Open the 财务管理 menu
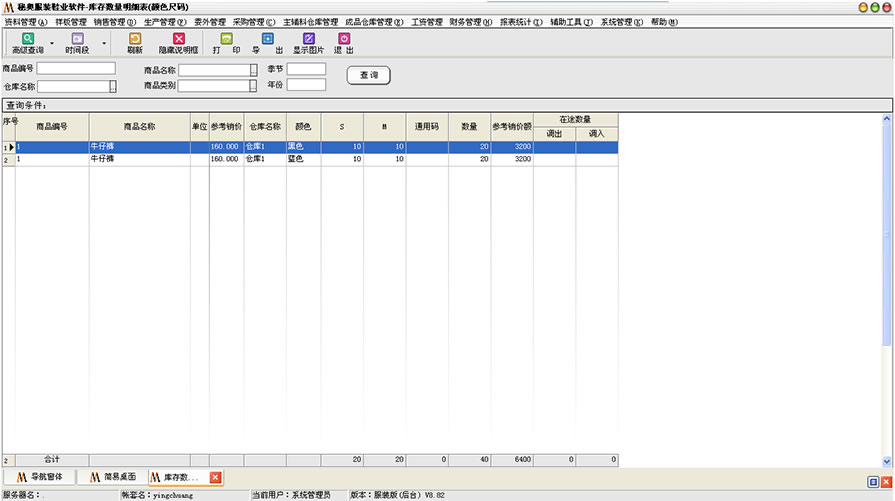 coord(464,21)
